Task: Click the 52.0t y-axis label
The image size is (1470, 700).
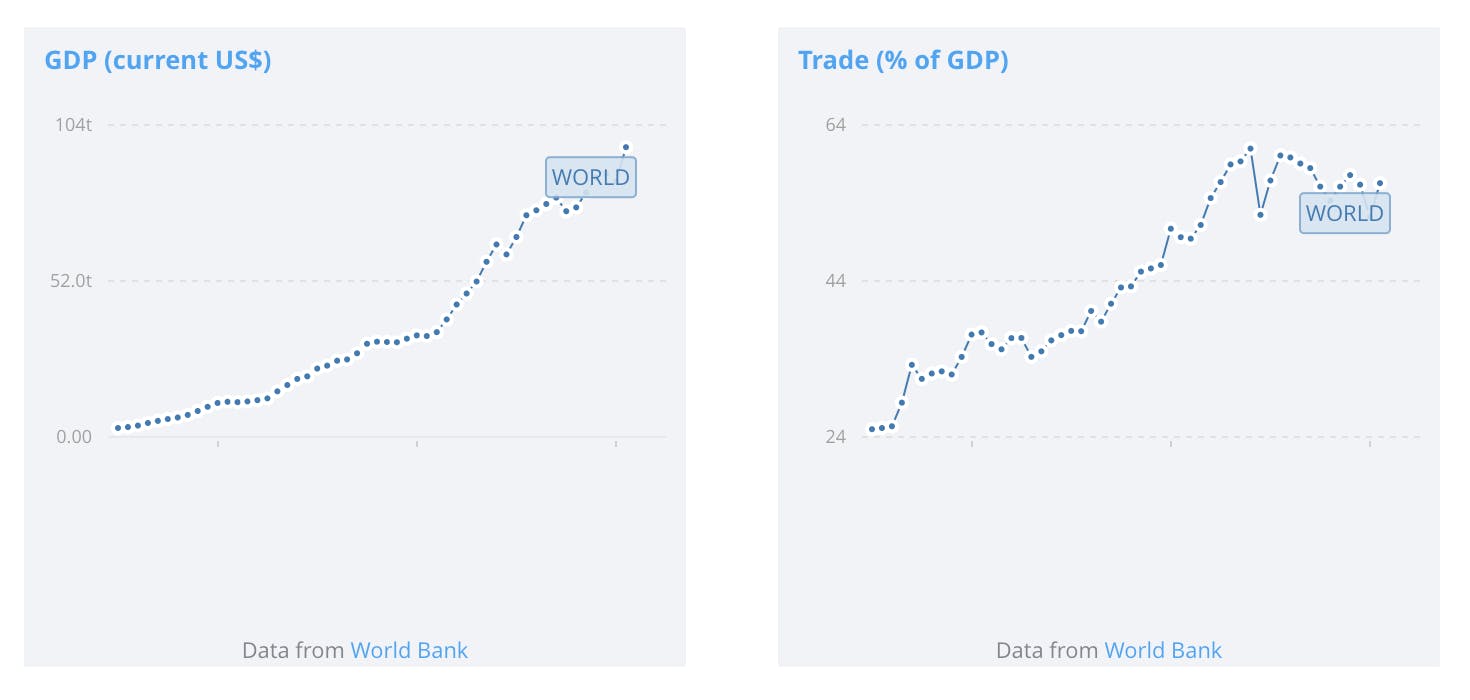Action: (x=72, y=281)
